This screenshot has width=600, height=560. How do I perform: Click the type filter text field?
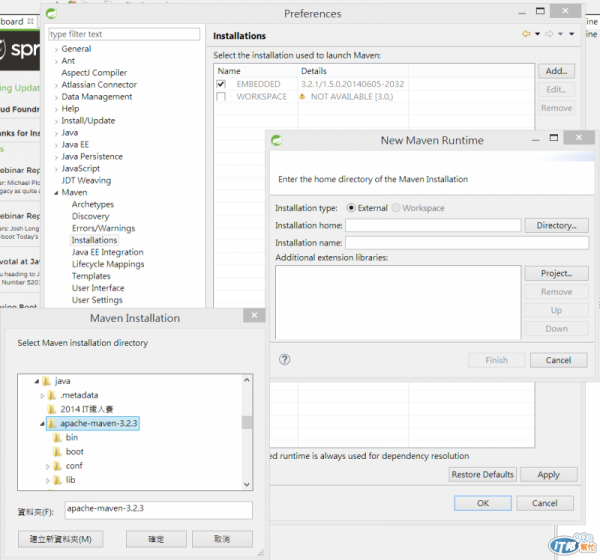pyautogui.click(x=124, y=34)
